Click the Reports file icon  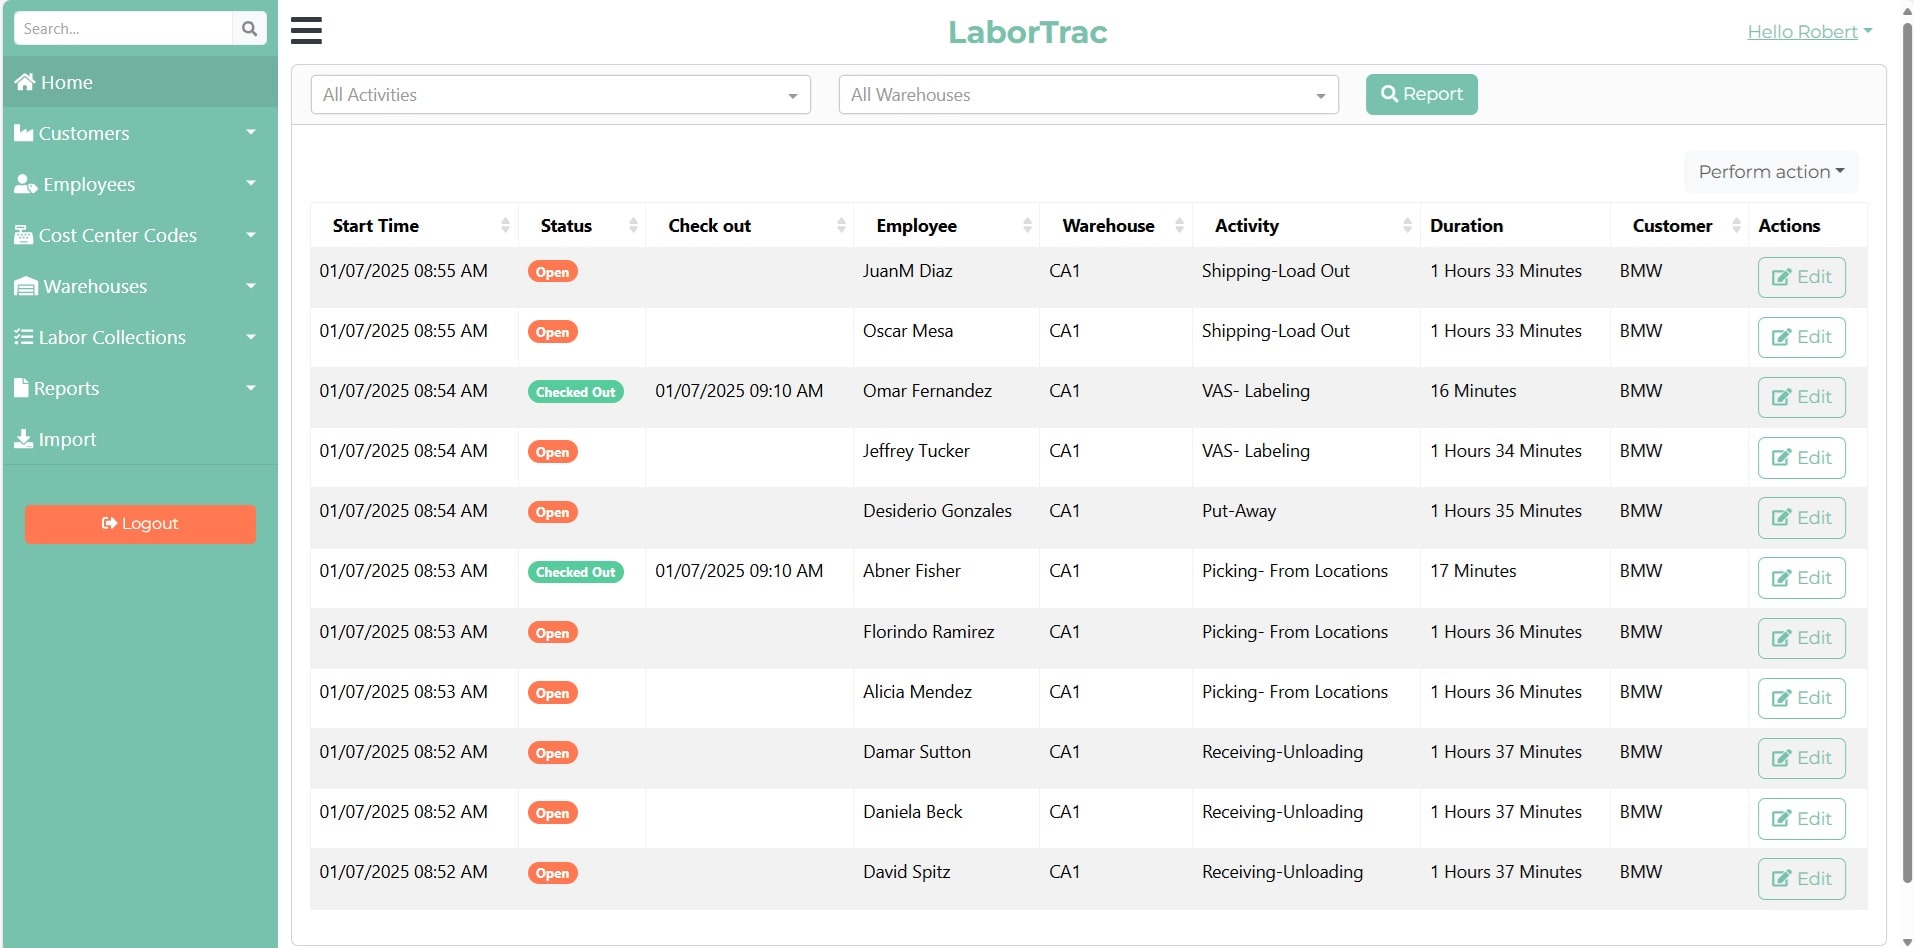click(x=21, y=388)
